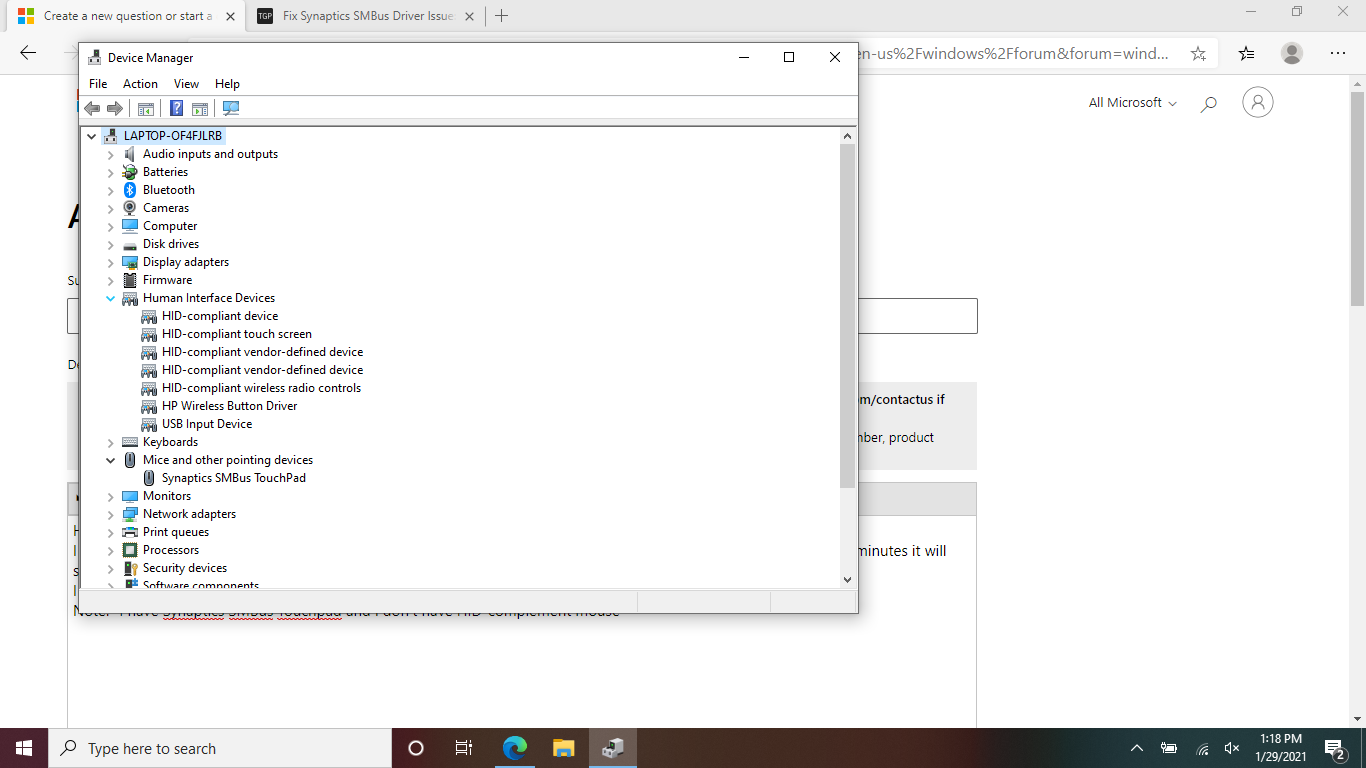Screen dimensions: 1366x768
Task: Open a new browser tab with plus button
Action: 501,16
